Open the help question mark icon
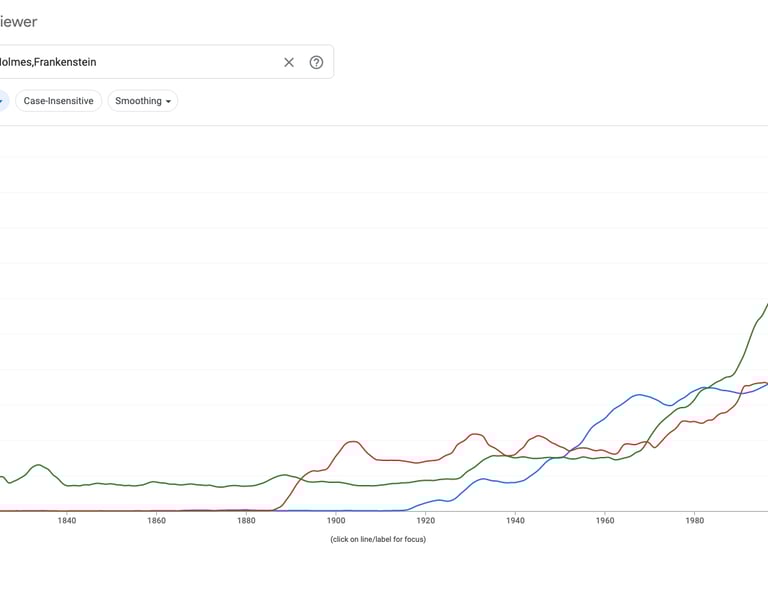Image resolution: width=768 pixels, height=596 pixels. [316, 62]
